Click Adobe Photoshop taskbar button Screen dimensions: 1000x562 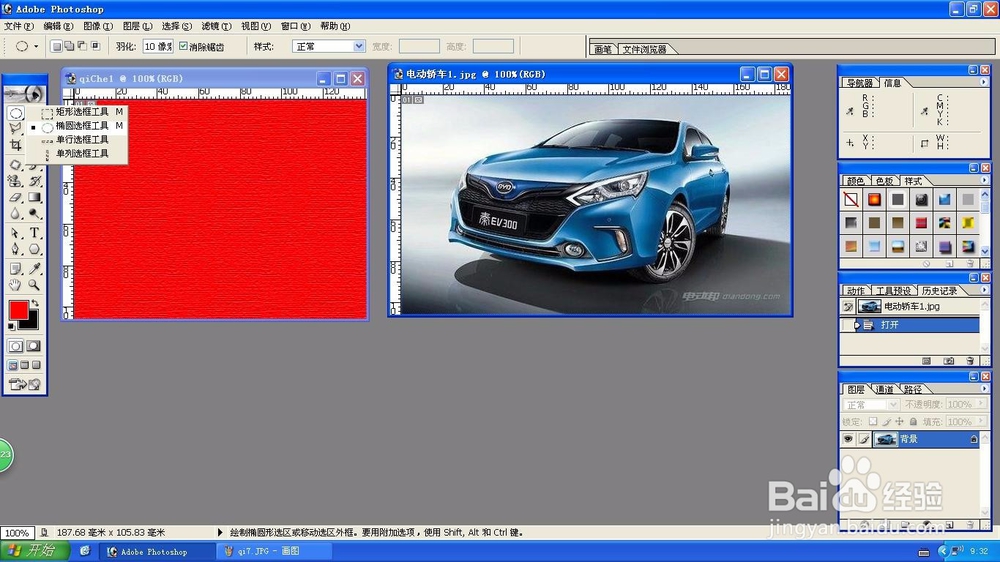(x=158, y=551)
